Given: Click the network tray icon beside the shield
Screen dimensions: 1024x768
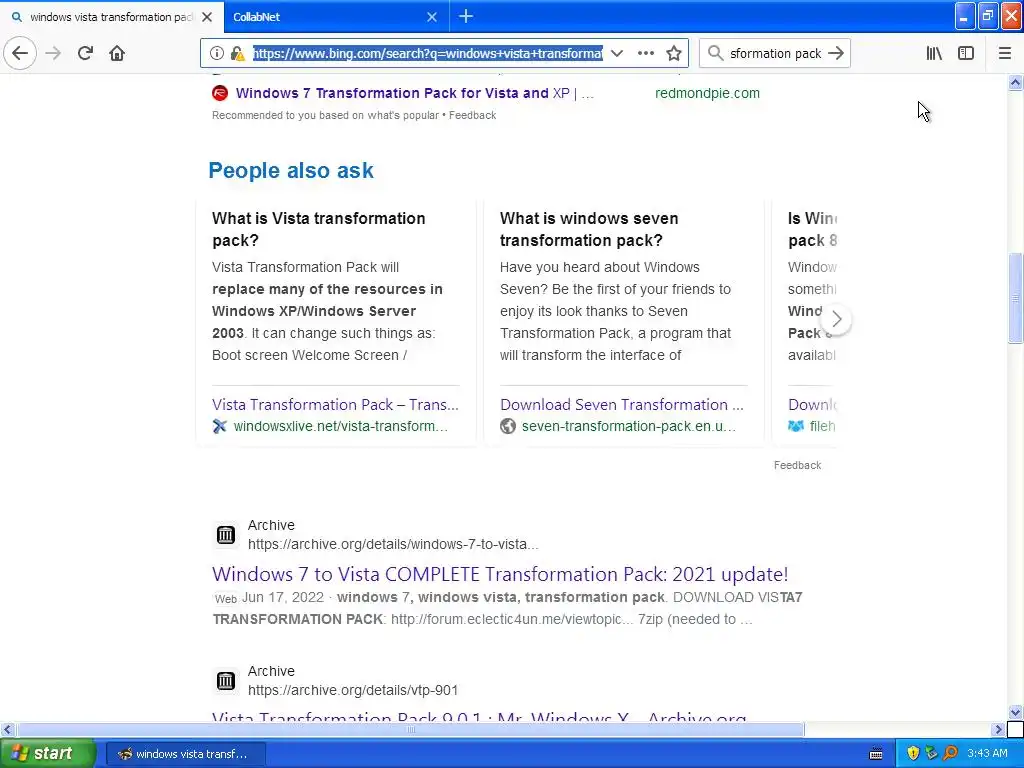Looking at the screenshot, I should click(931, 753).
